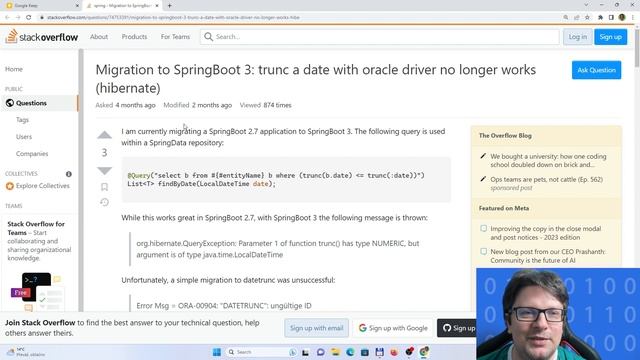Viewport: 640px width, 360px height.
Task: Reload the page with the refresh icon
Action: pyautogui.click(x=29, y=18)
